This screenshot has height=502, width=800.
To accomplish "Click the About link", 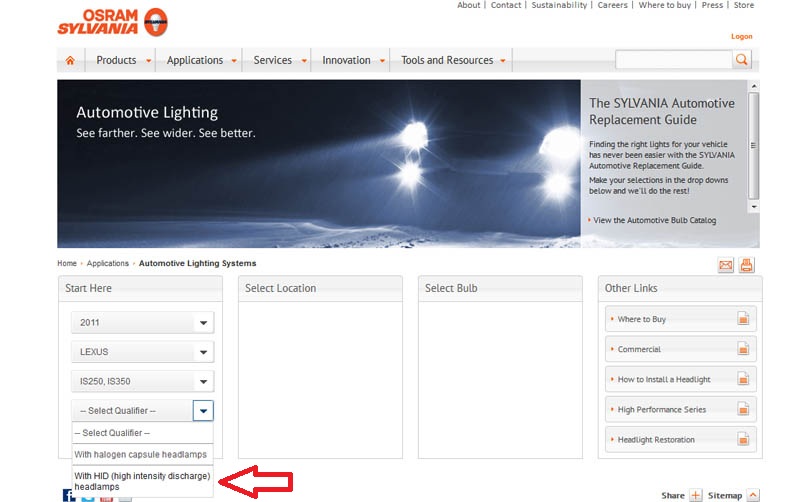I will 468,5.
